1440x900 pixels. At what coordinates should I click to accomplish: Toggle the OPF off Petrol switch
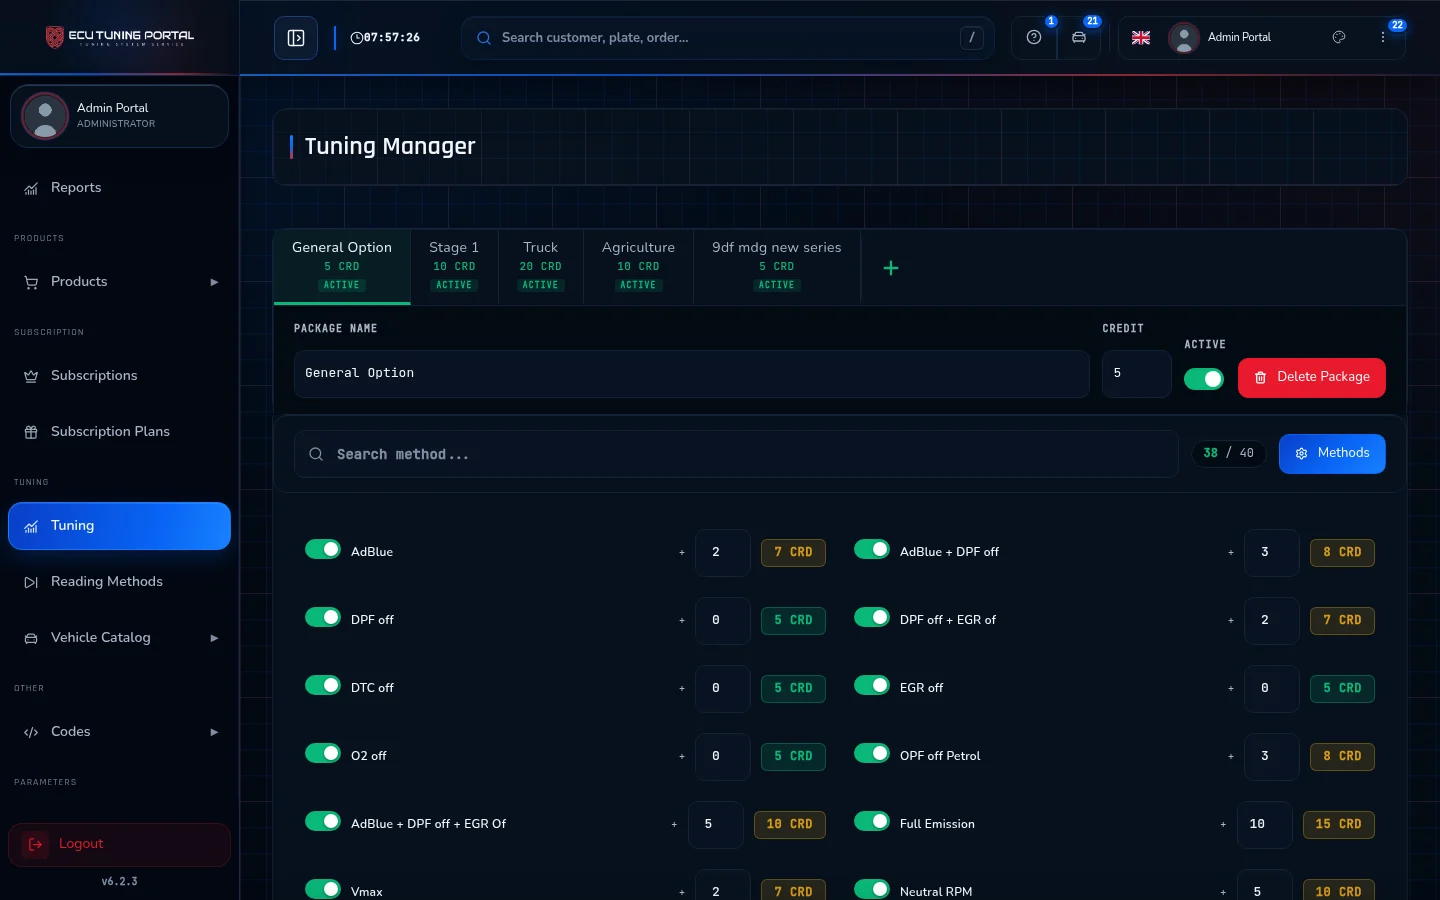coord(872,753)
